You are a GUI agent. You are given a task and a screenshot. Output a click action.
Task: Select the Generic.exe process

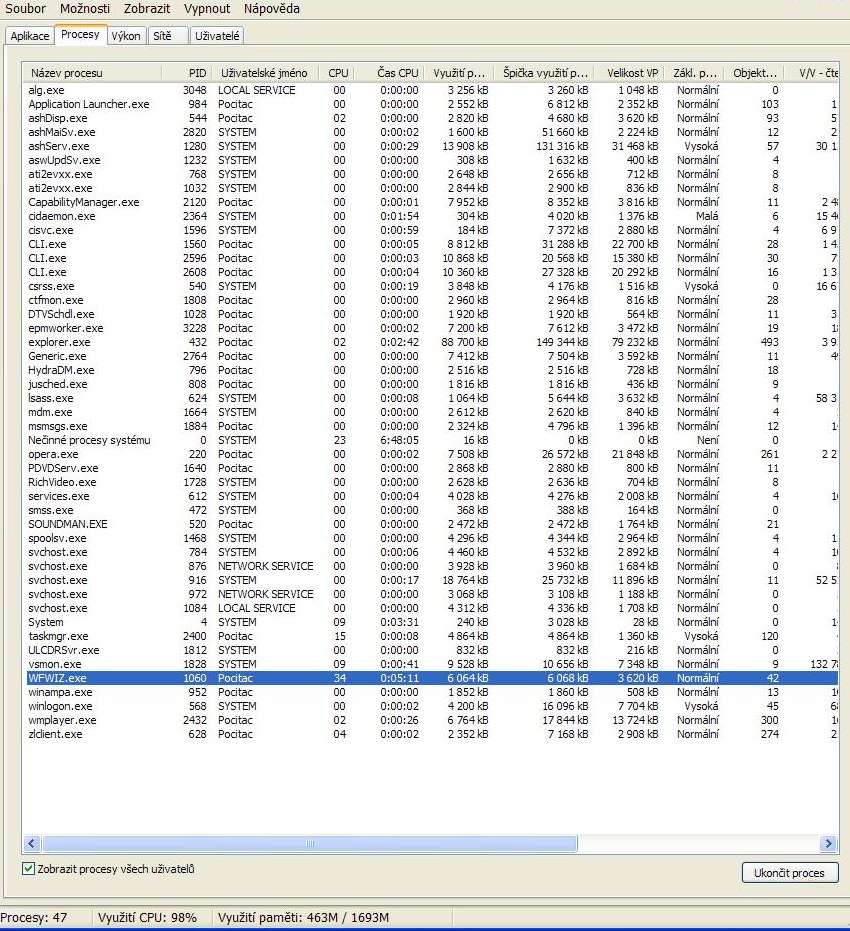[432, 356]
